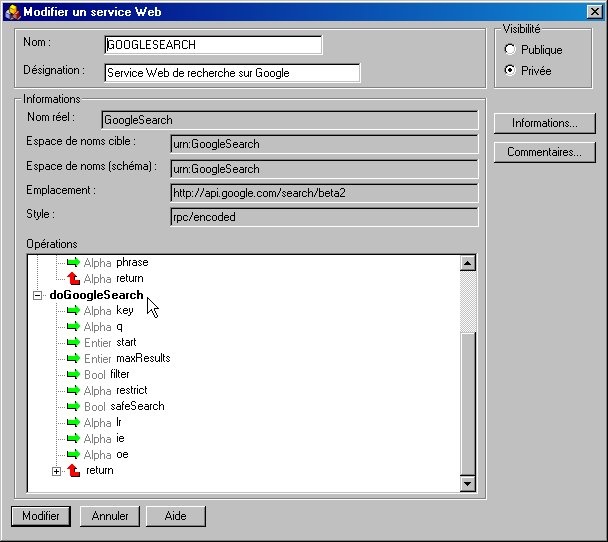This screenshot has width=608, height=542.
Task: Select the oe parameter text
Action: pyautogui.click(x=122, y=454)
